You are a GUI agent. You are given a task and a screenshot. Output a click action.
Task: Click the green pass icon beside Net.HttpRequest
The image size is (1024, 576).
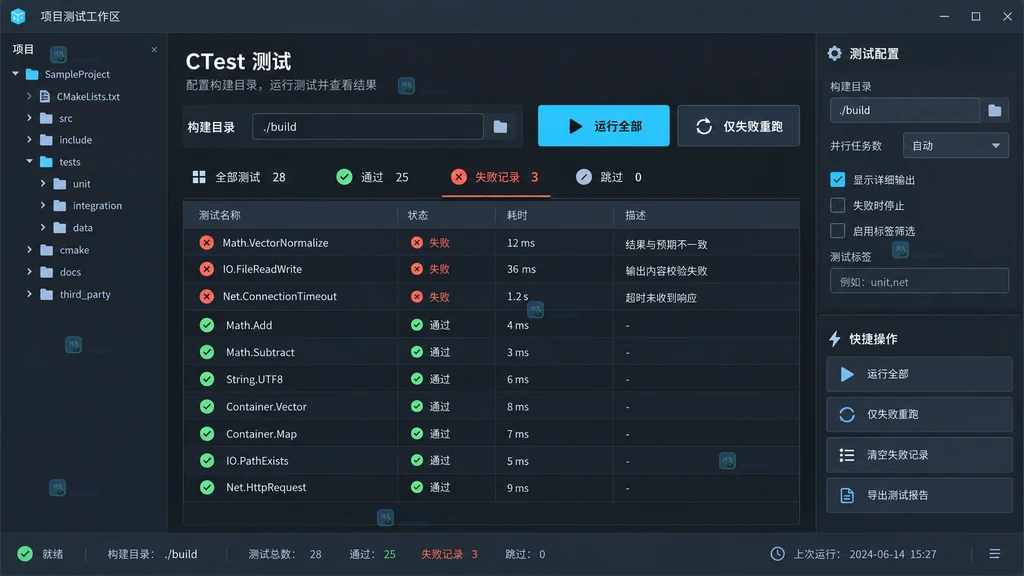(207, 488)
